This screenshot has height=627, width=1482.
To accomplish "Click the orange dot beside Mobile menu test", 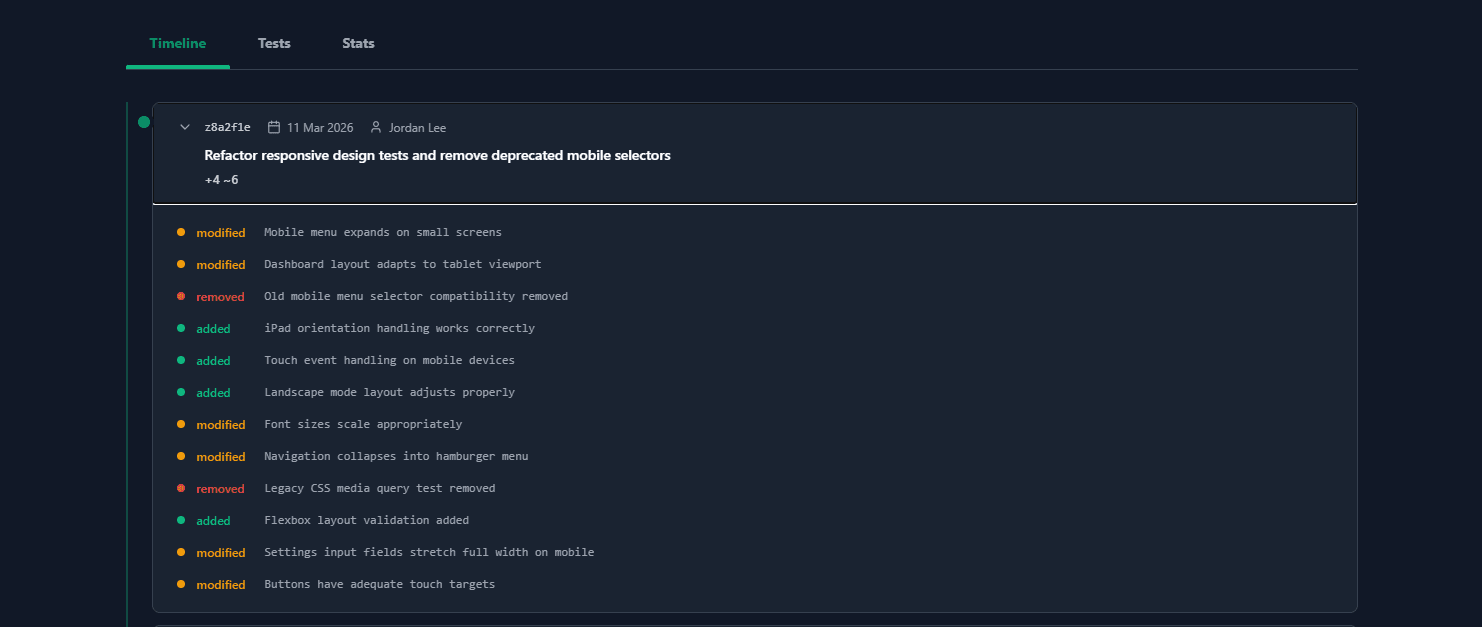I will (181, 232).
